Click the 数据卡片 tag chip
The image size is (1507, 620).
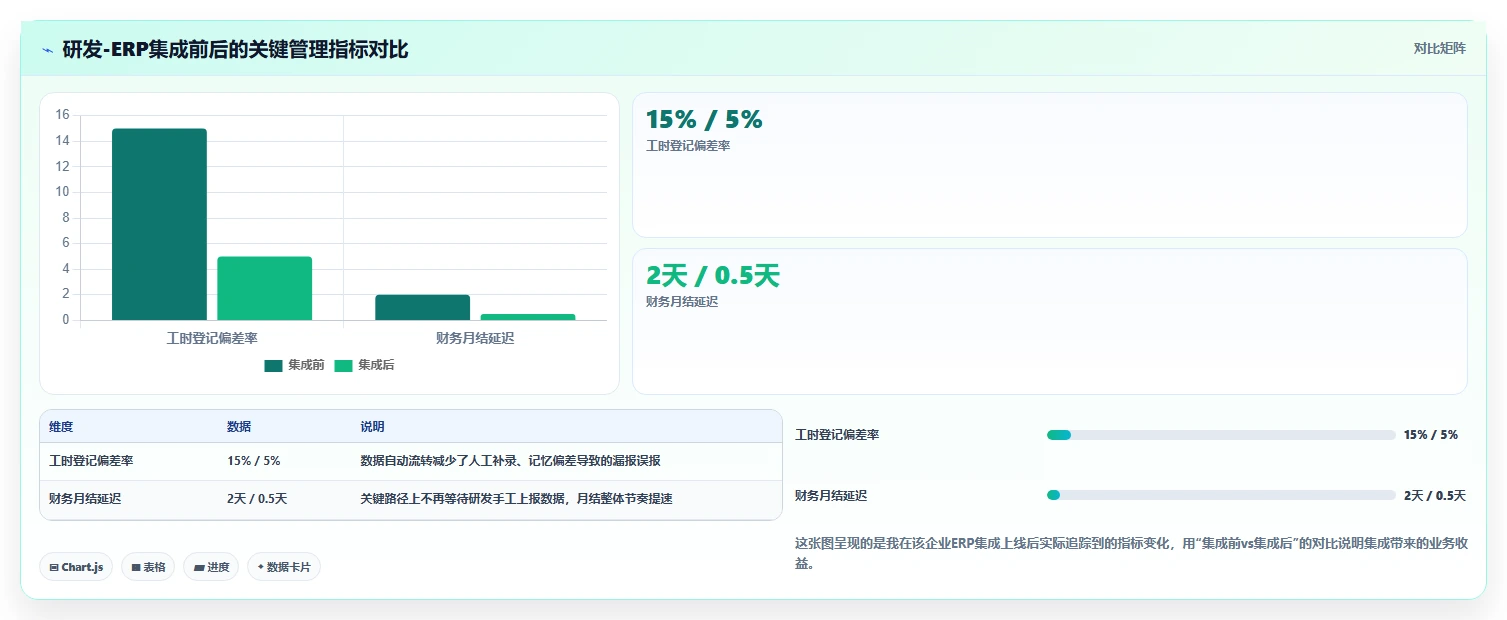[x=284, y=567]
